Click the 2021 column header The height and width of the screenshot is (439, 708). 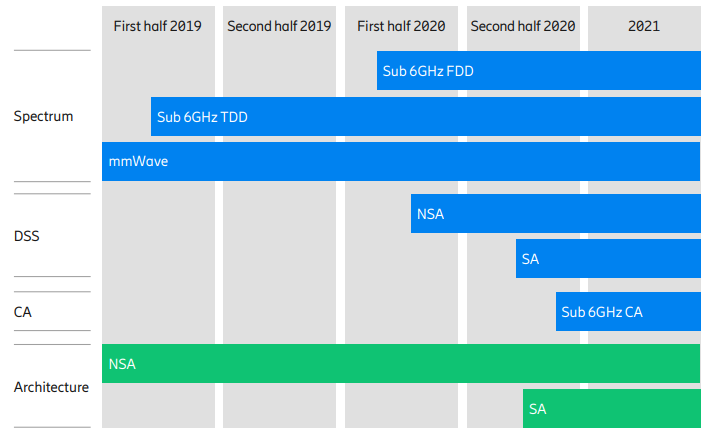tap(644, 26)
